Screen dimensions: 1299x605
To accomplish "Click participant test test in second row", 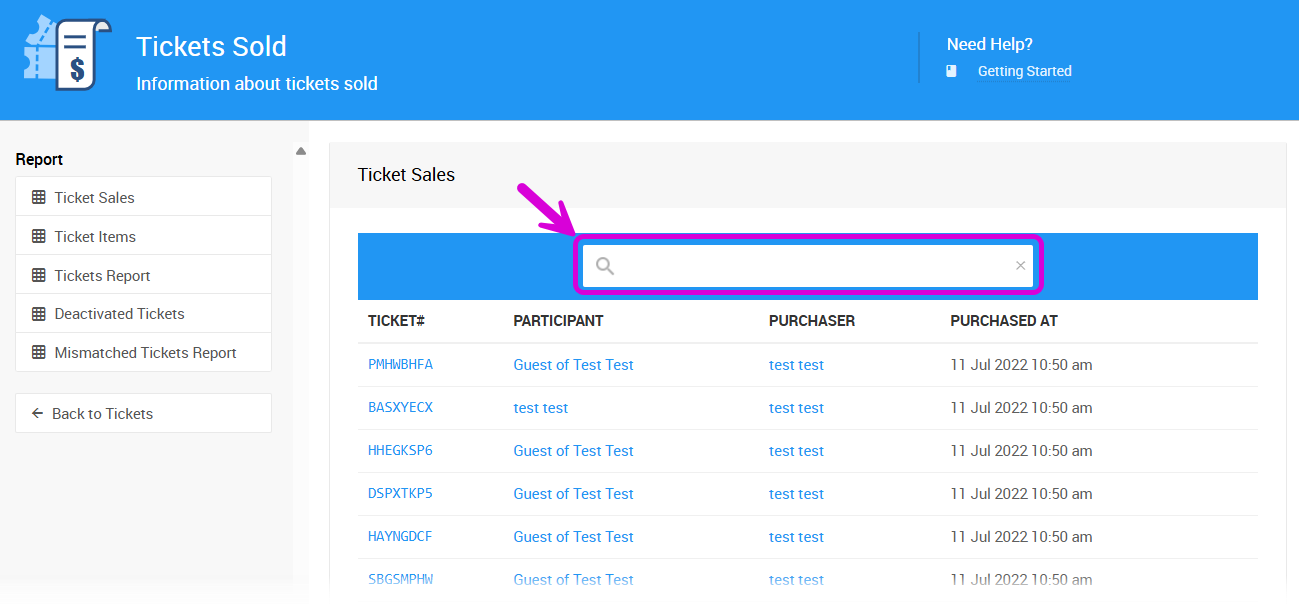I will tap(541, 408).
